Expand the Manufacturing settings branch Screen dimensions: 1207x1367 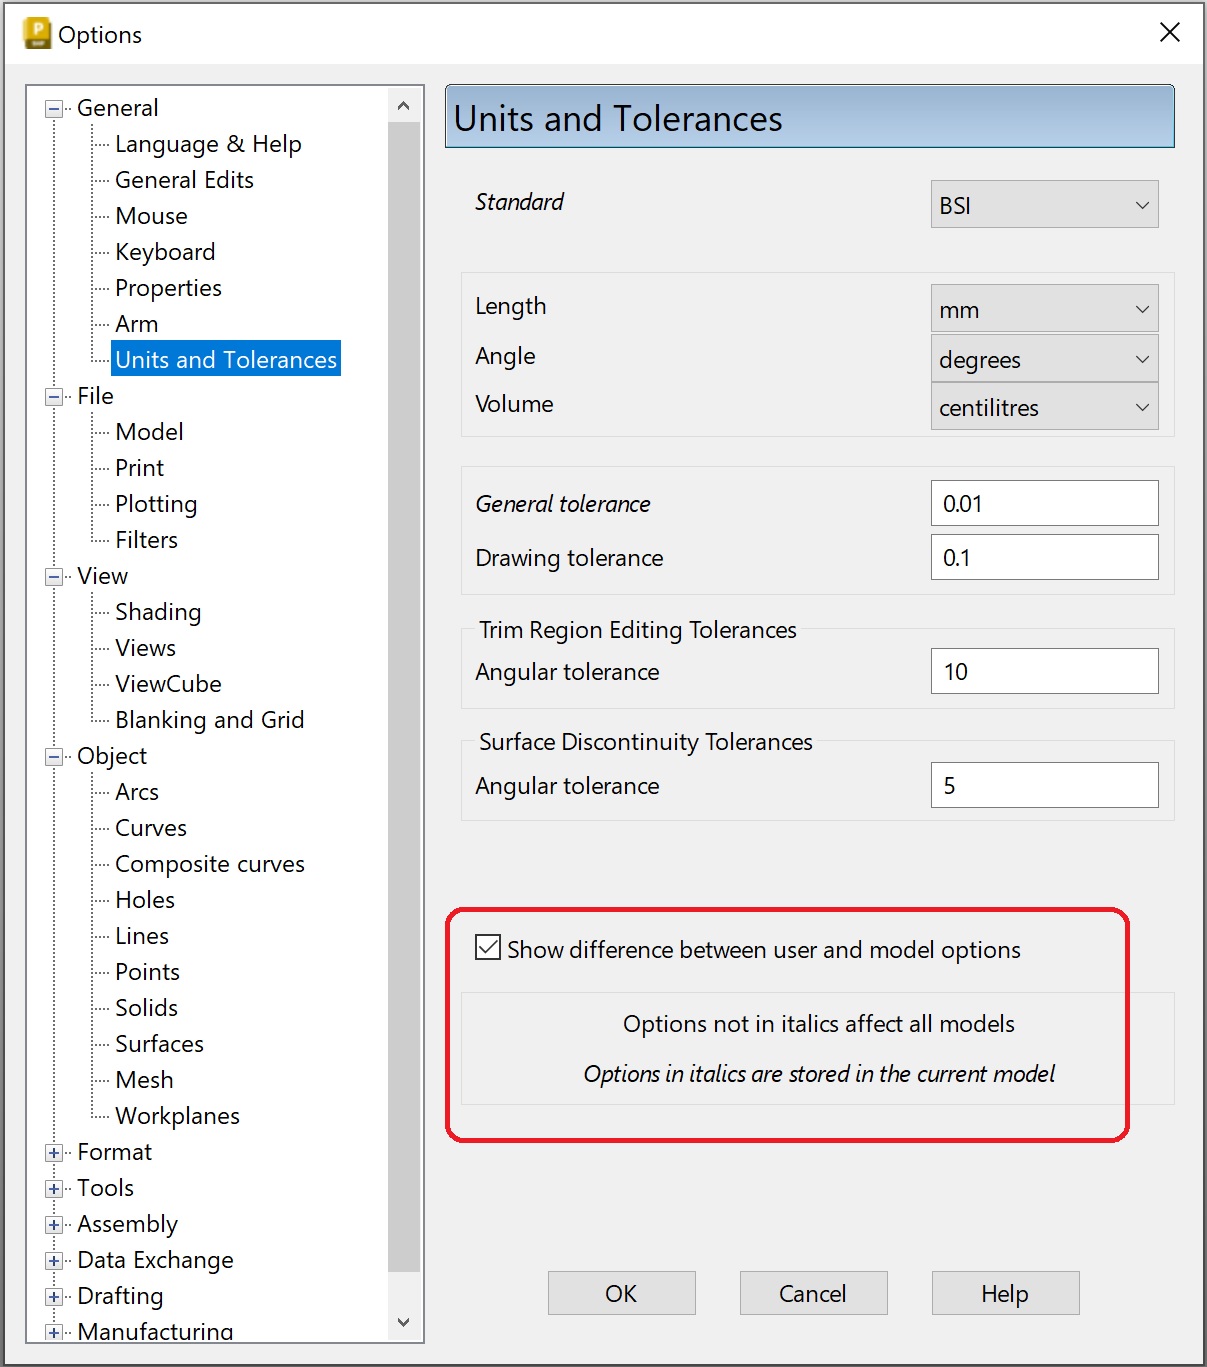pos(53,1331)
